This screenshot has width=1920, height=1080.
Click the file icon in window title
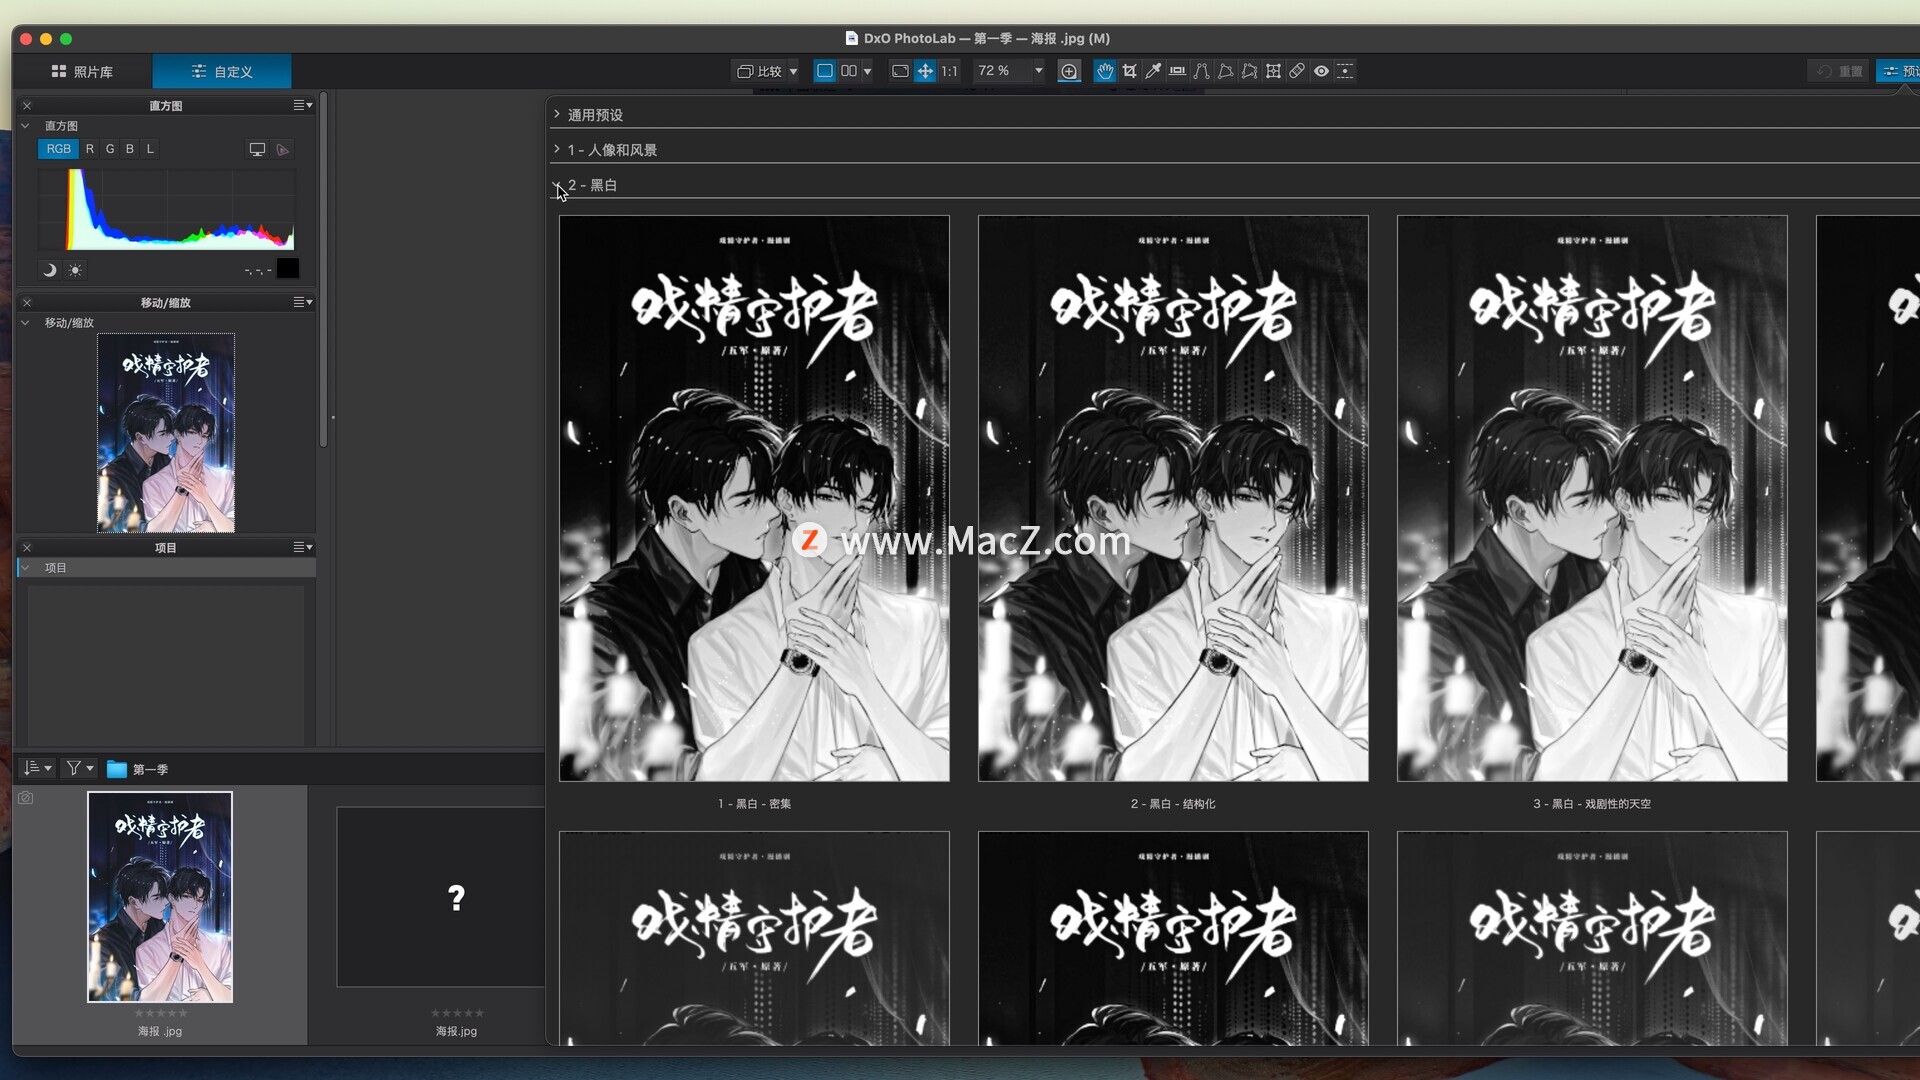coord(852,38)
